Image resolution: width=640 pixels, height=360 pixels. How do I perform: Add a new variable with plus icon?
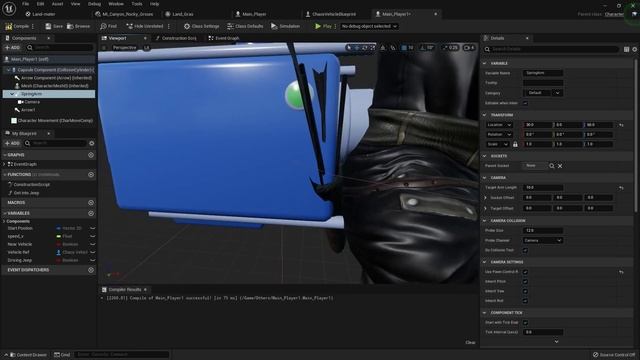91,213
